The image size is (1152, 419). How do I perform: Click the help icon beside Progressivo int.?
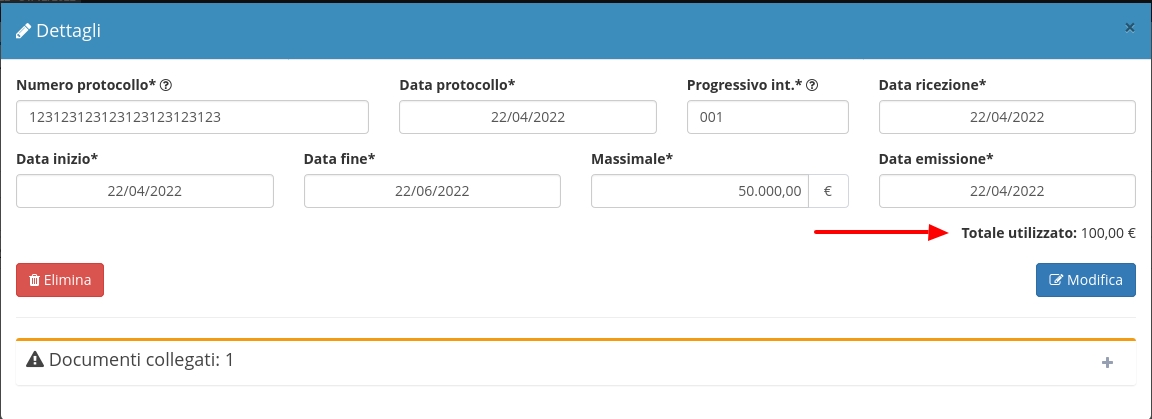click(813, 85)
